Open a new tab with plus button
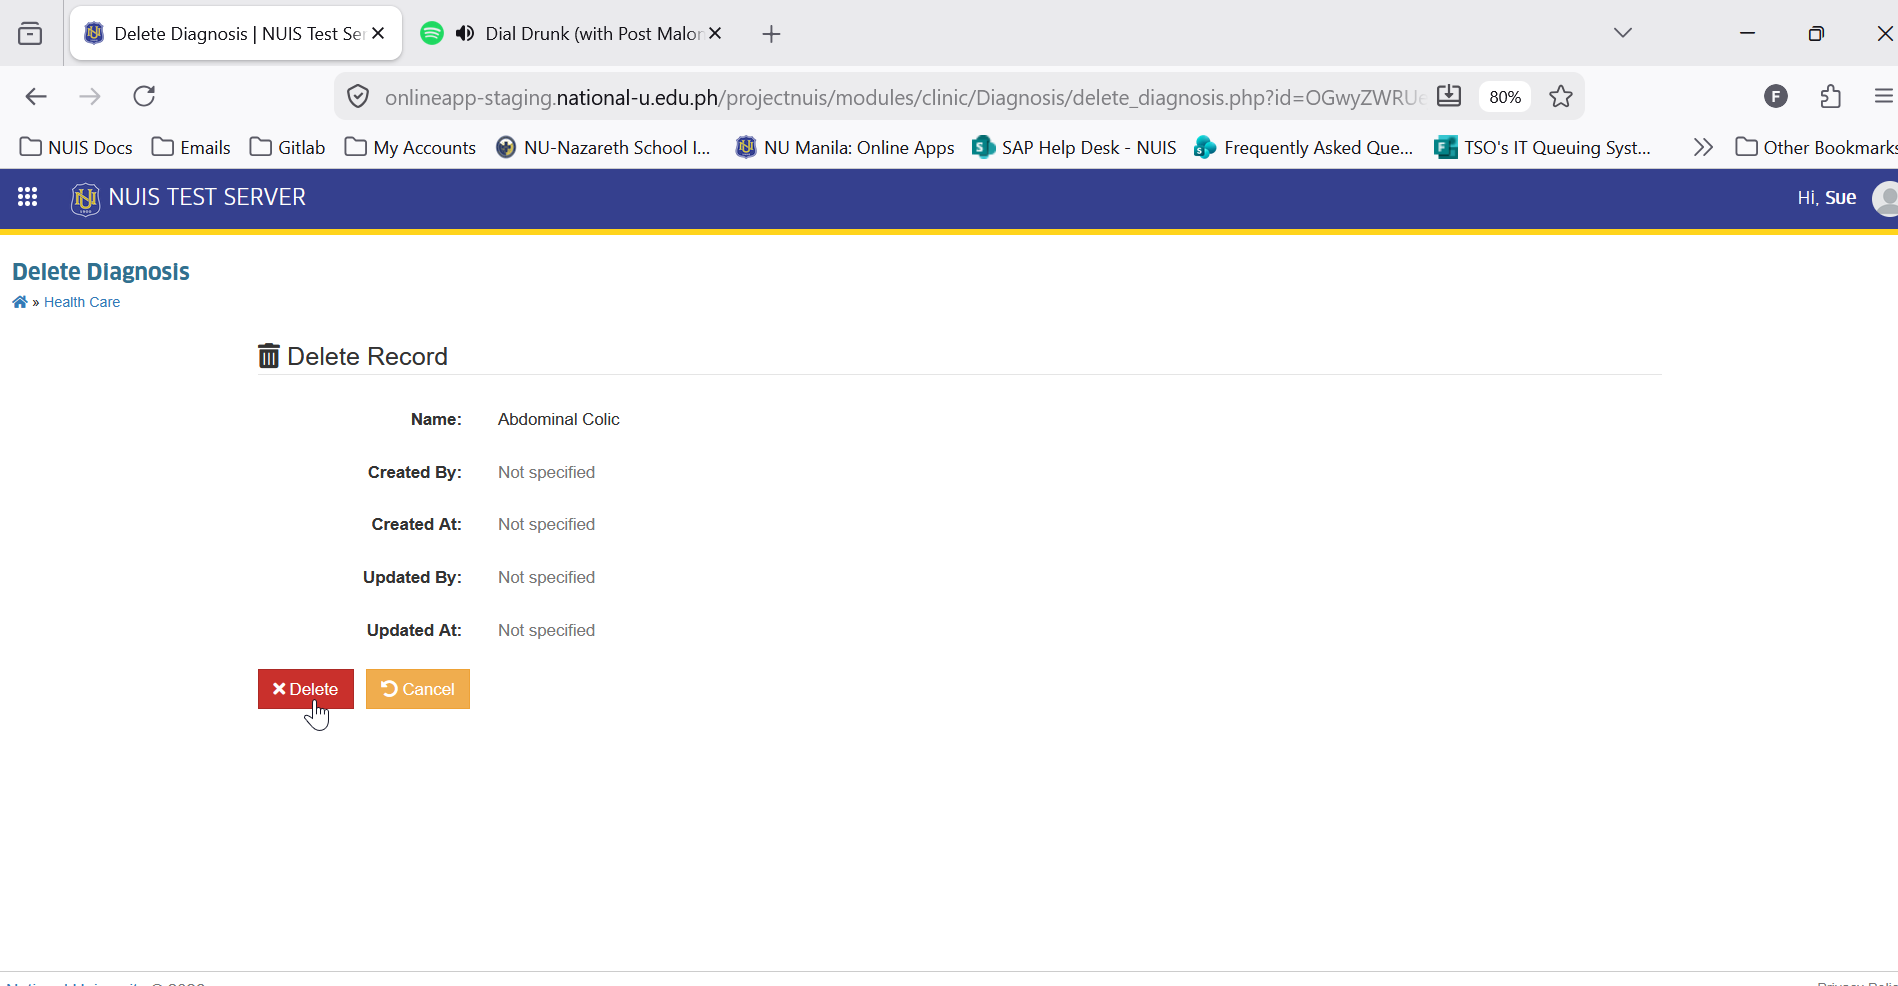Screen dimensions: 1898x986 [x=771, y=34]
